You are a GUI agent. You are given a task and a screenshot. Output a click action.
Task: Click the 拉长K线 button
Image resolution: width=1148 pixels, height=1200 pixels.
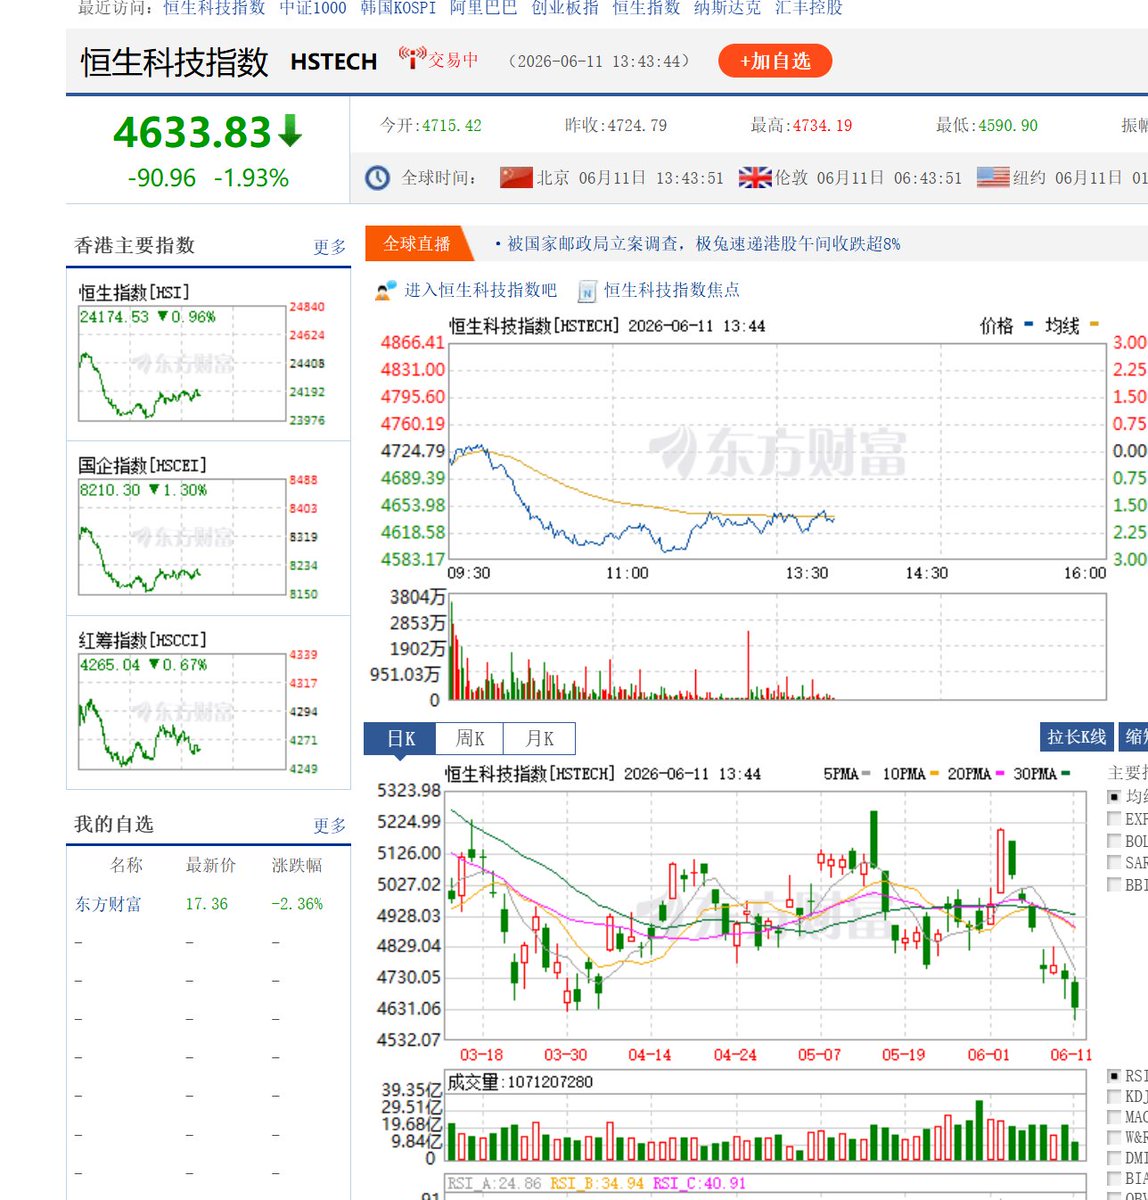[1077, 737]
